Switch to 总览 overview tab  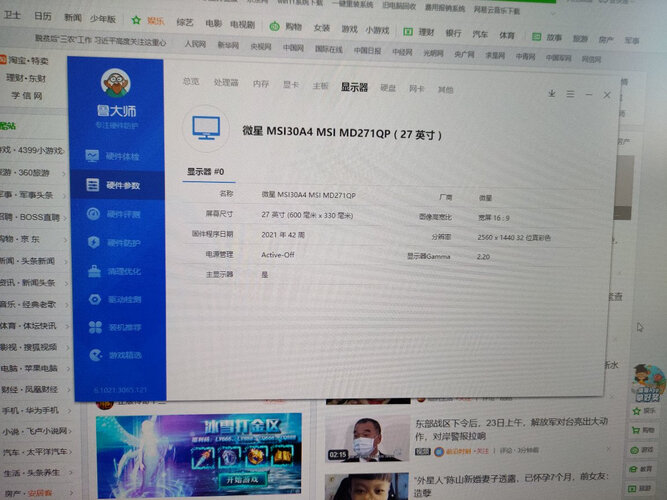191,81
